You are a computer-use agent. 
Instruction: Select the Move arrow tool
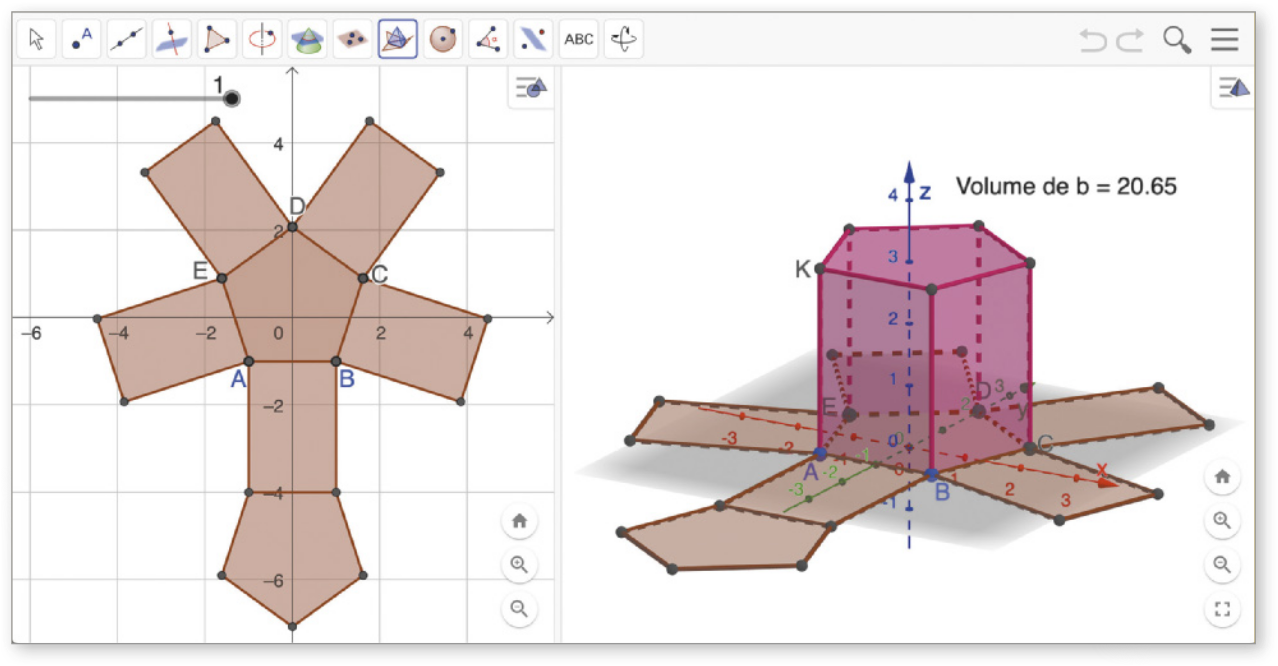(37, 39)
